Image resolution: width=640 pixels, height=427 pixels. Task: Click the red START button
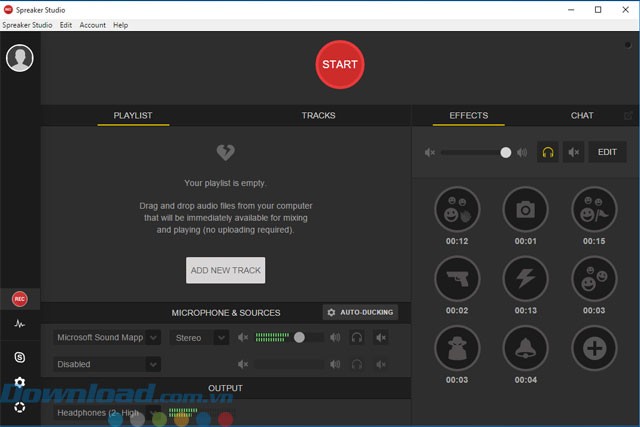340,64
